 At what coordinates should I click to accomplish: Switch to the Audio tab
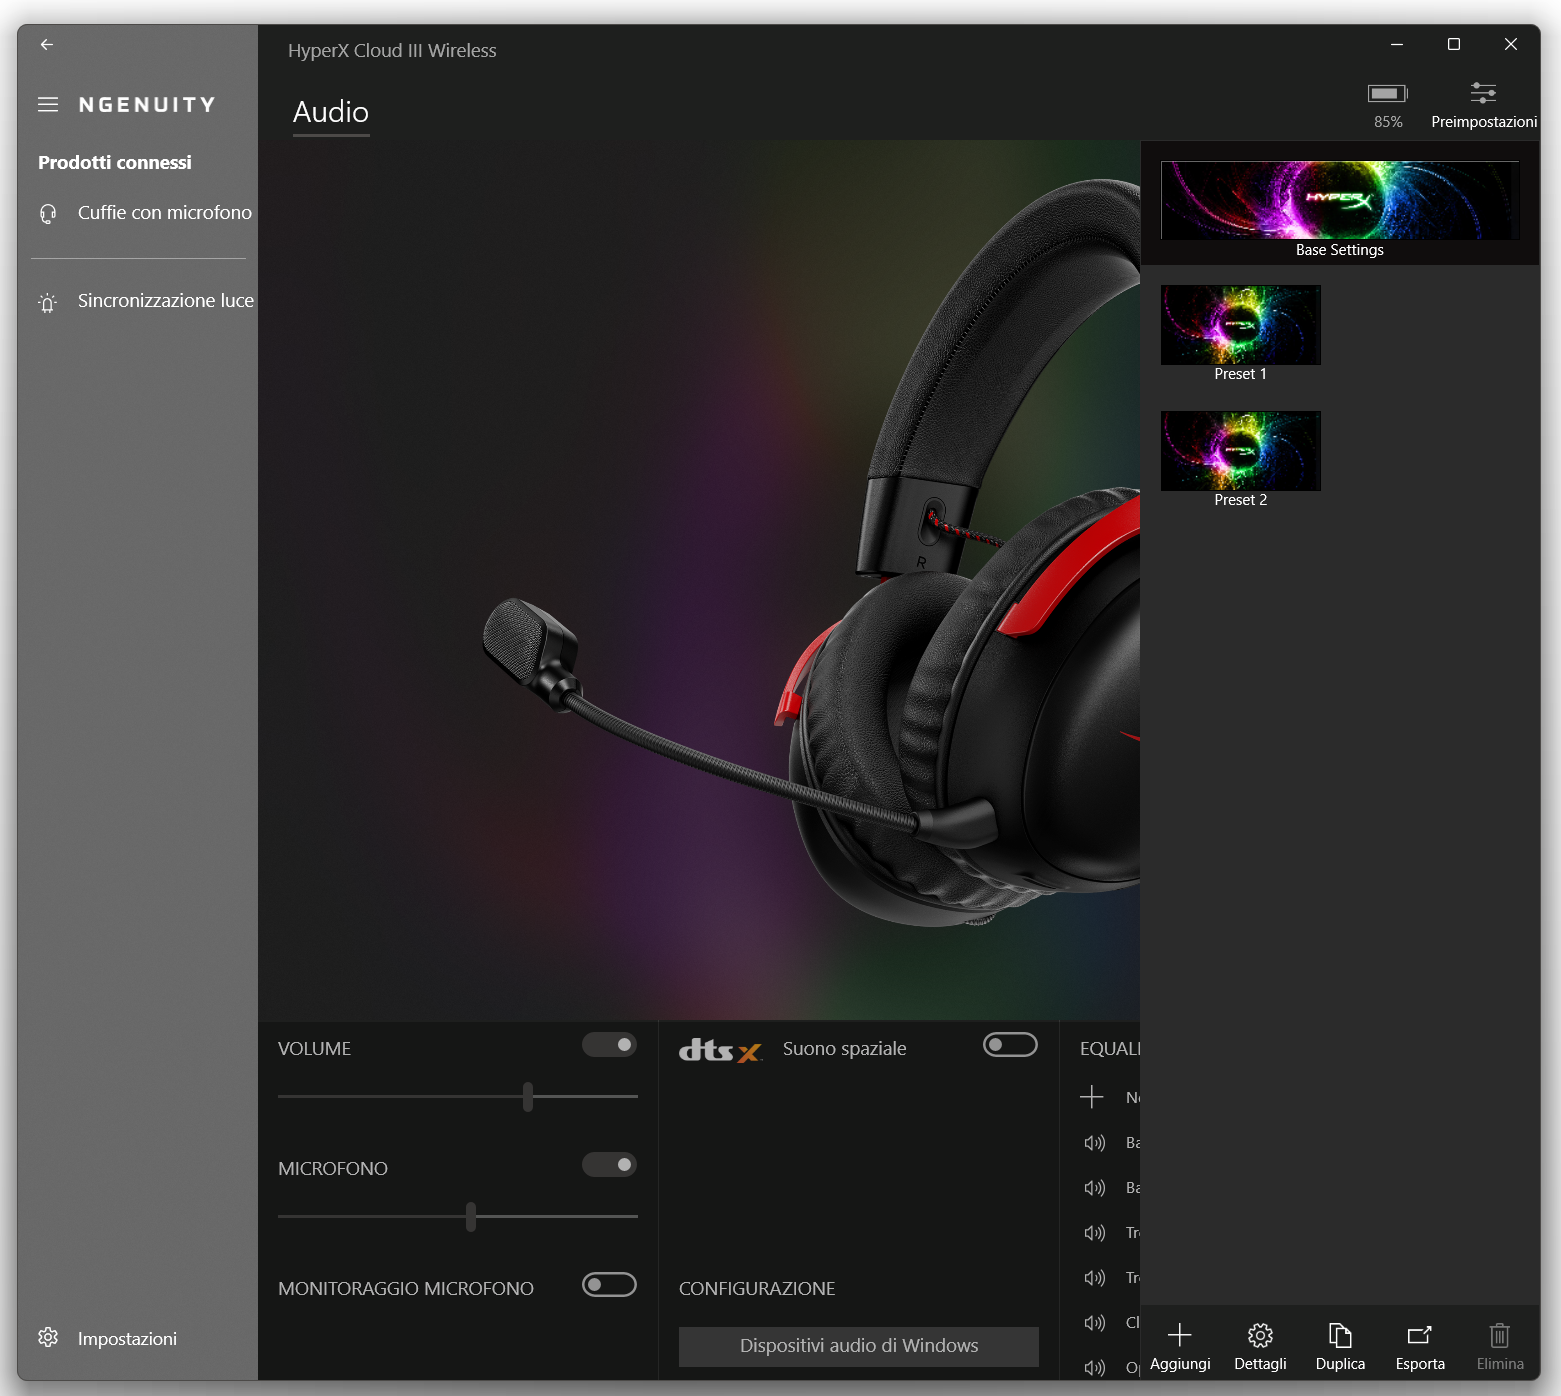(331, 113)
